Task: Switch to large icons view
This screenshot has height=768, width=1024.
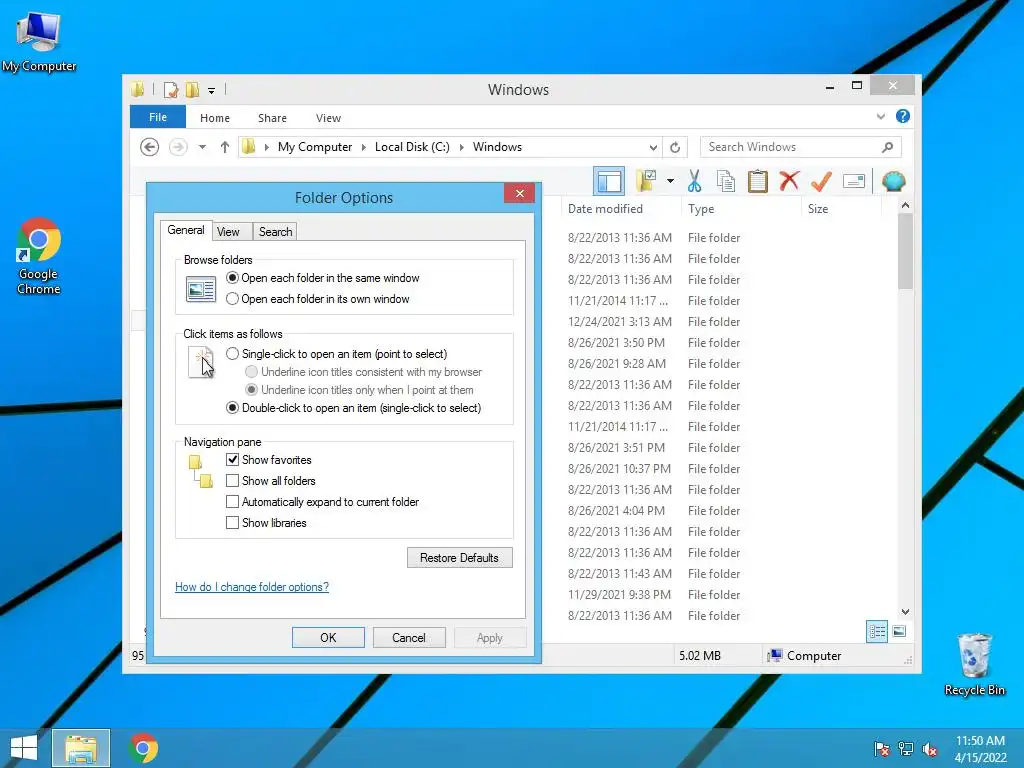Action: [899, 631]
